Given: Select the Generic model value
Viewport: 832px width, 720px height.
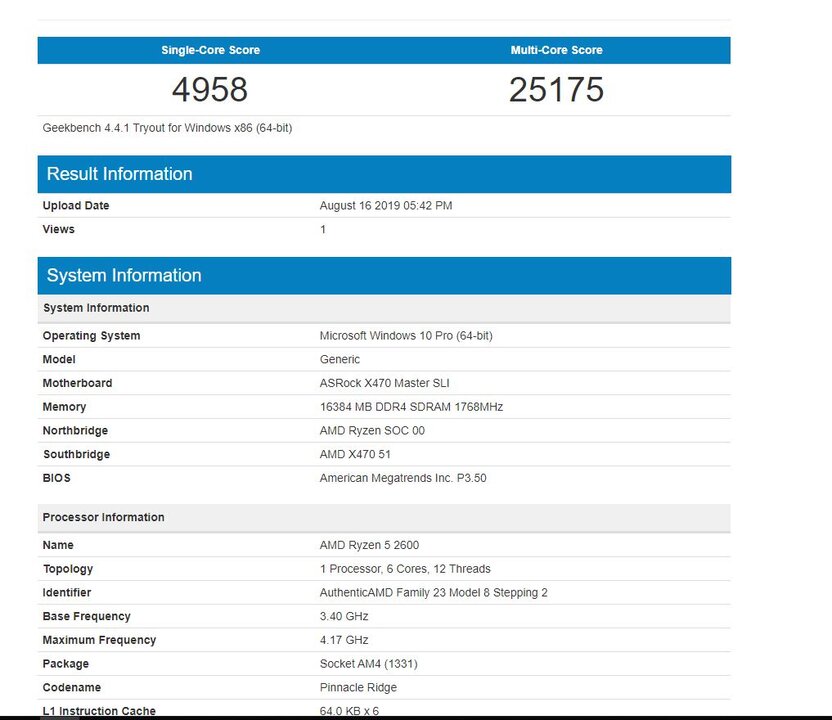Looking at the screenshot, I should click(340, 359).
